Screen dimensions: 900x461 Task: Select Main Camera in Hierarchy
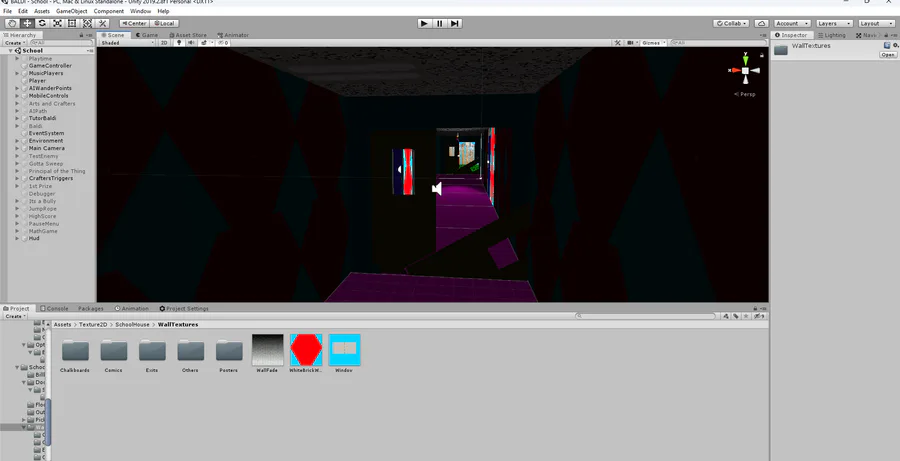coord(46,148)
